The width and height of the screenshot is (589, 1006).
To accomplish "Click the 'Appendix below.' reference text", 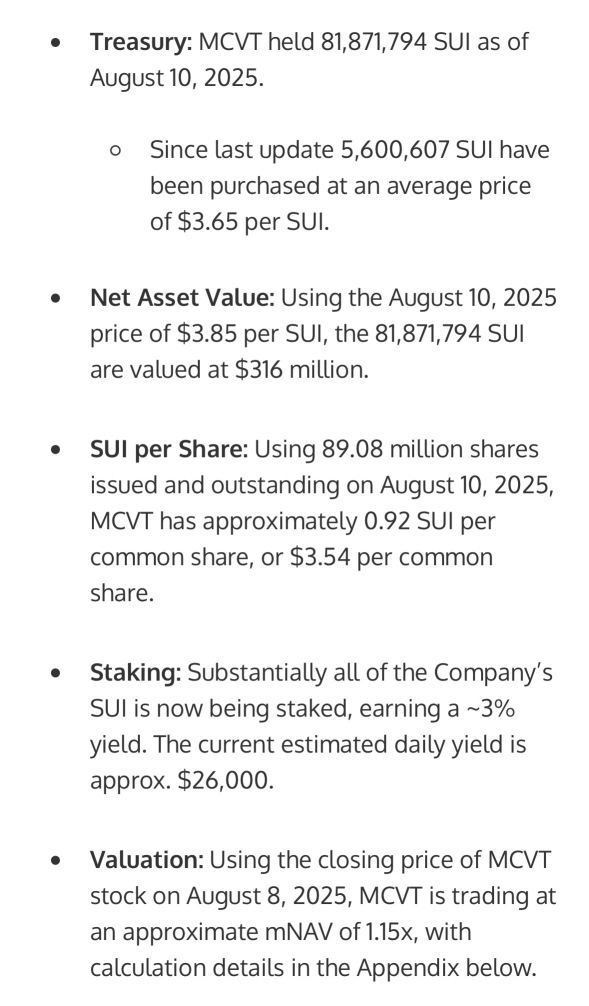I will (x=447, y=968).
